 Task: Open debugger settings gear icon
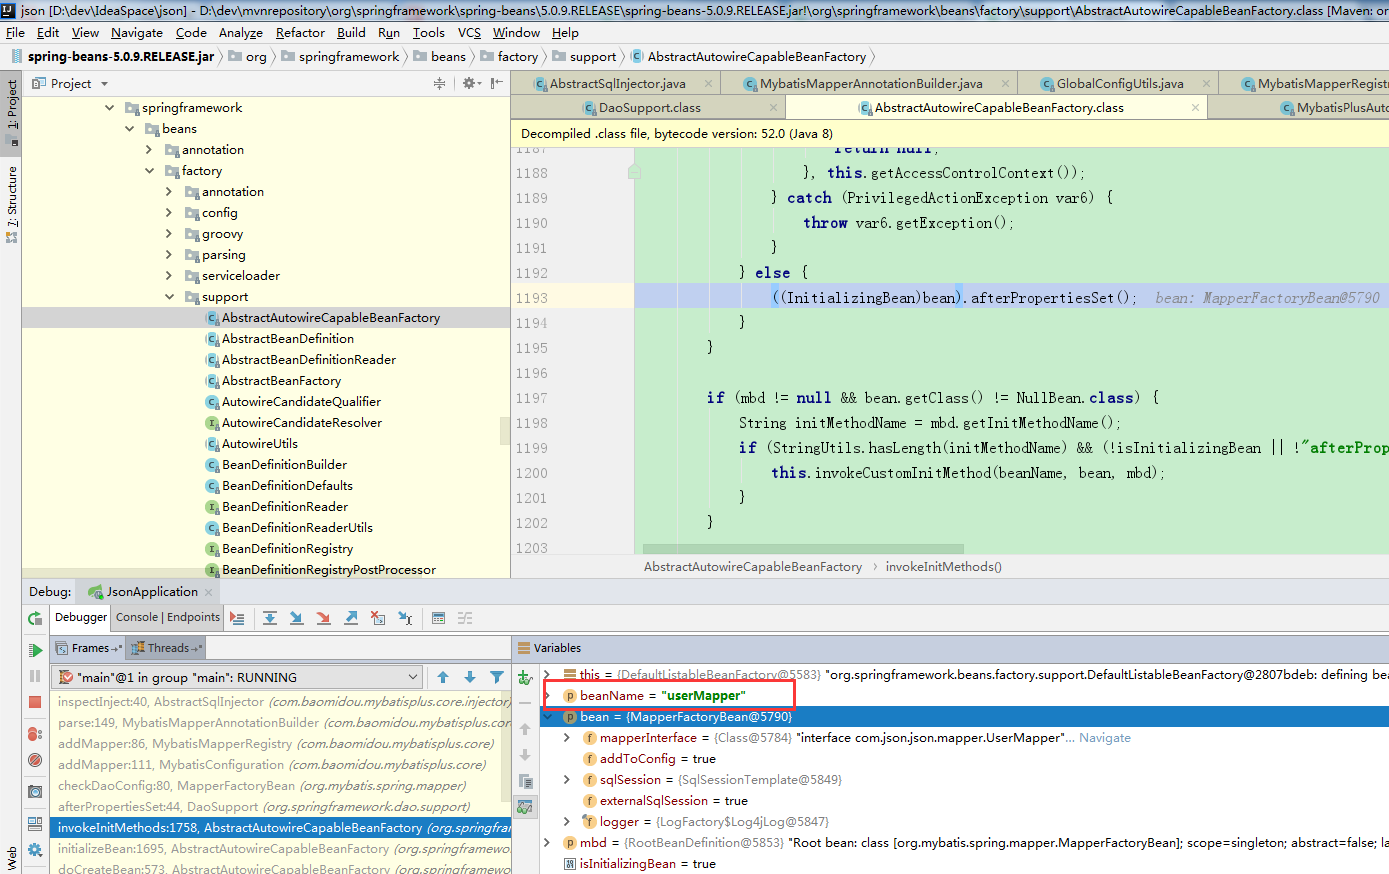coord(35,850)
